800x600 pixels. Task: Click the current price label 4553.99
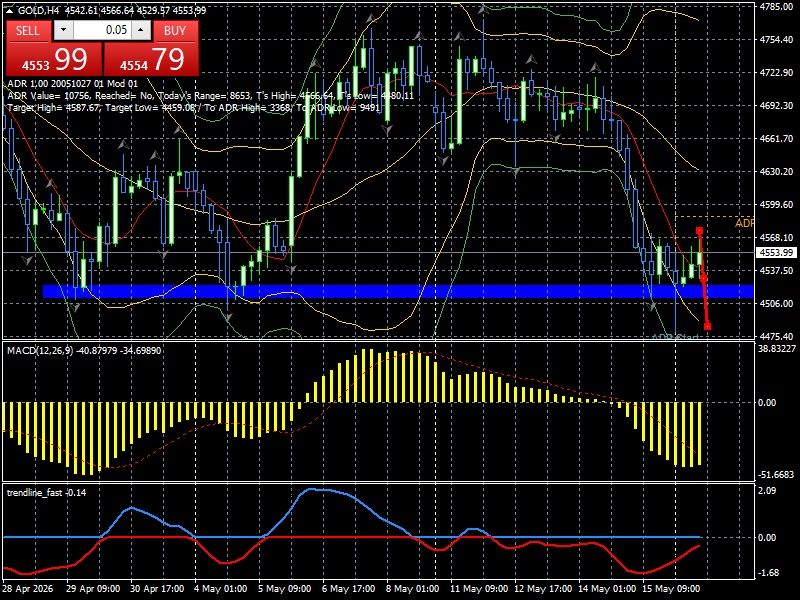coord(776,253)
